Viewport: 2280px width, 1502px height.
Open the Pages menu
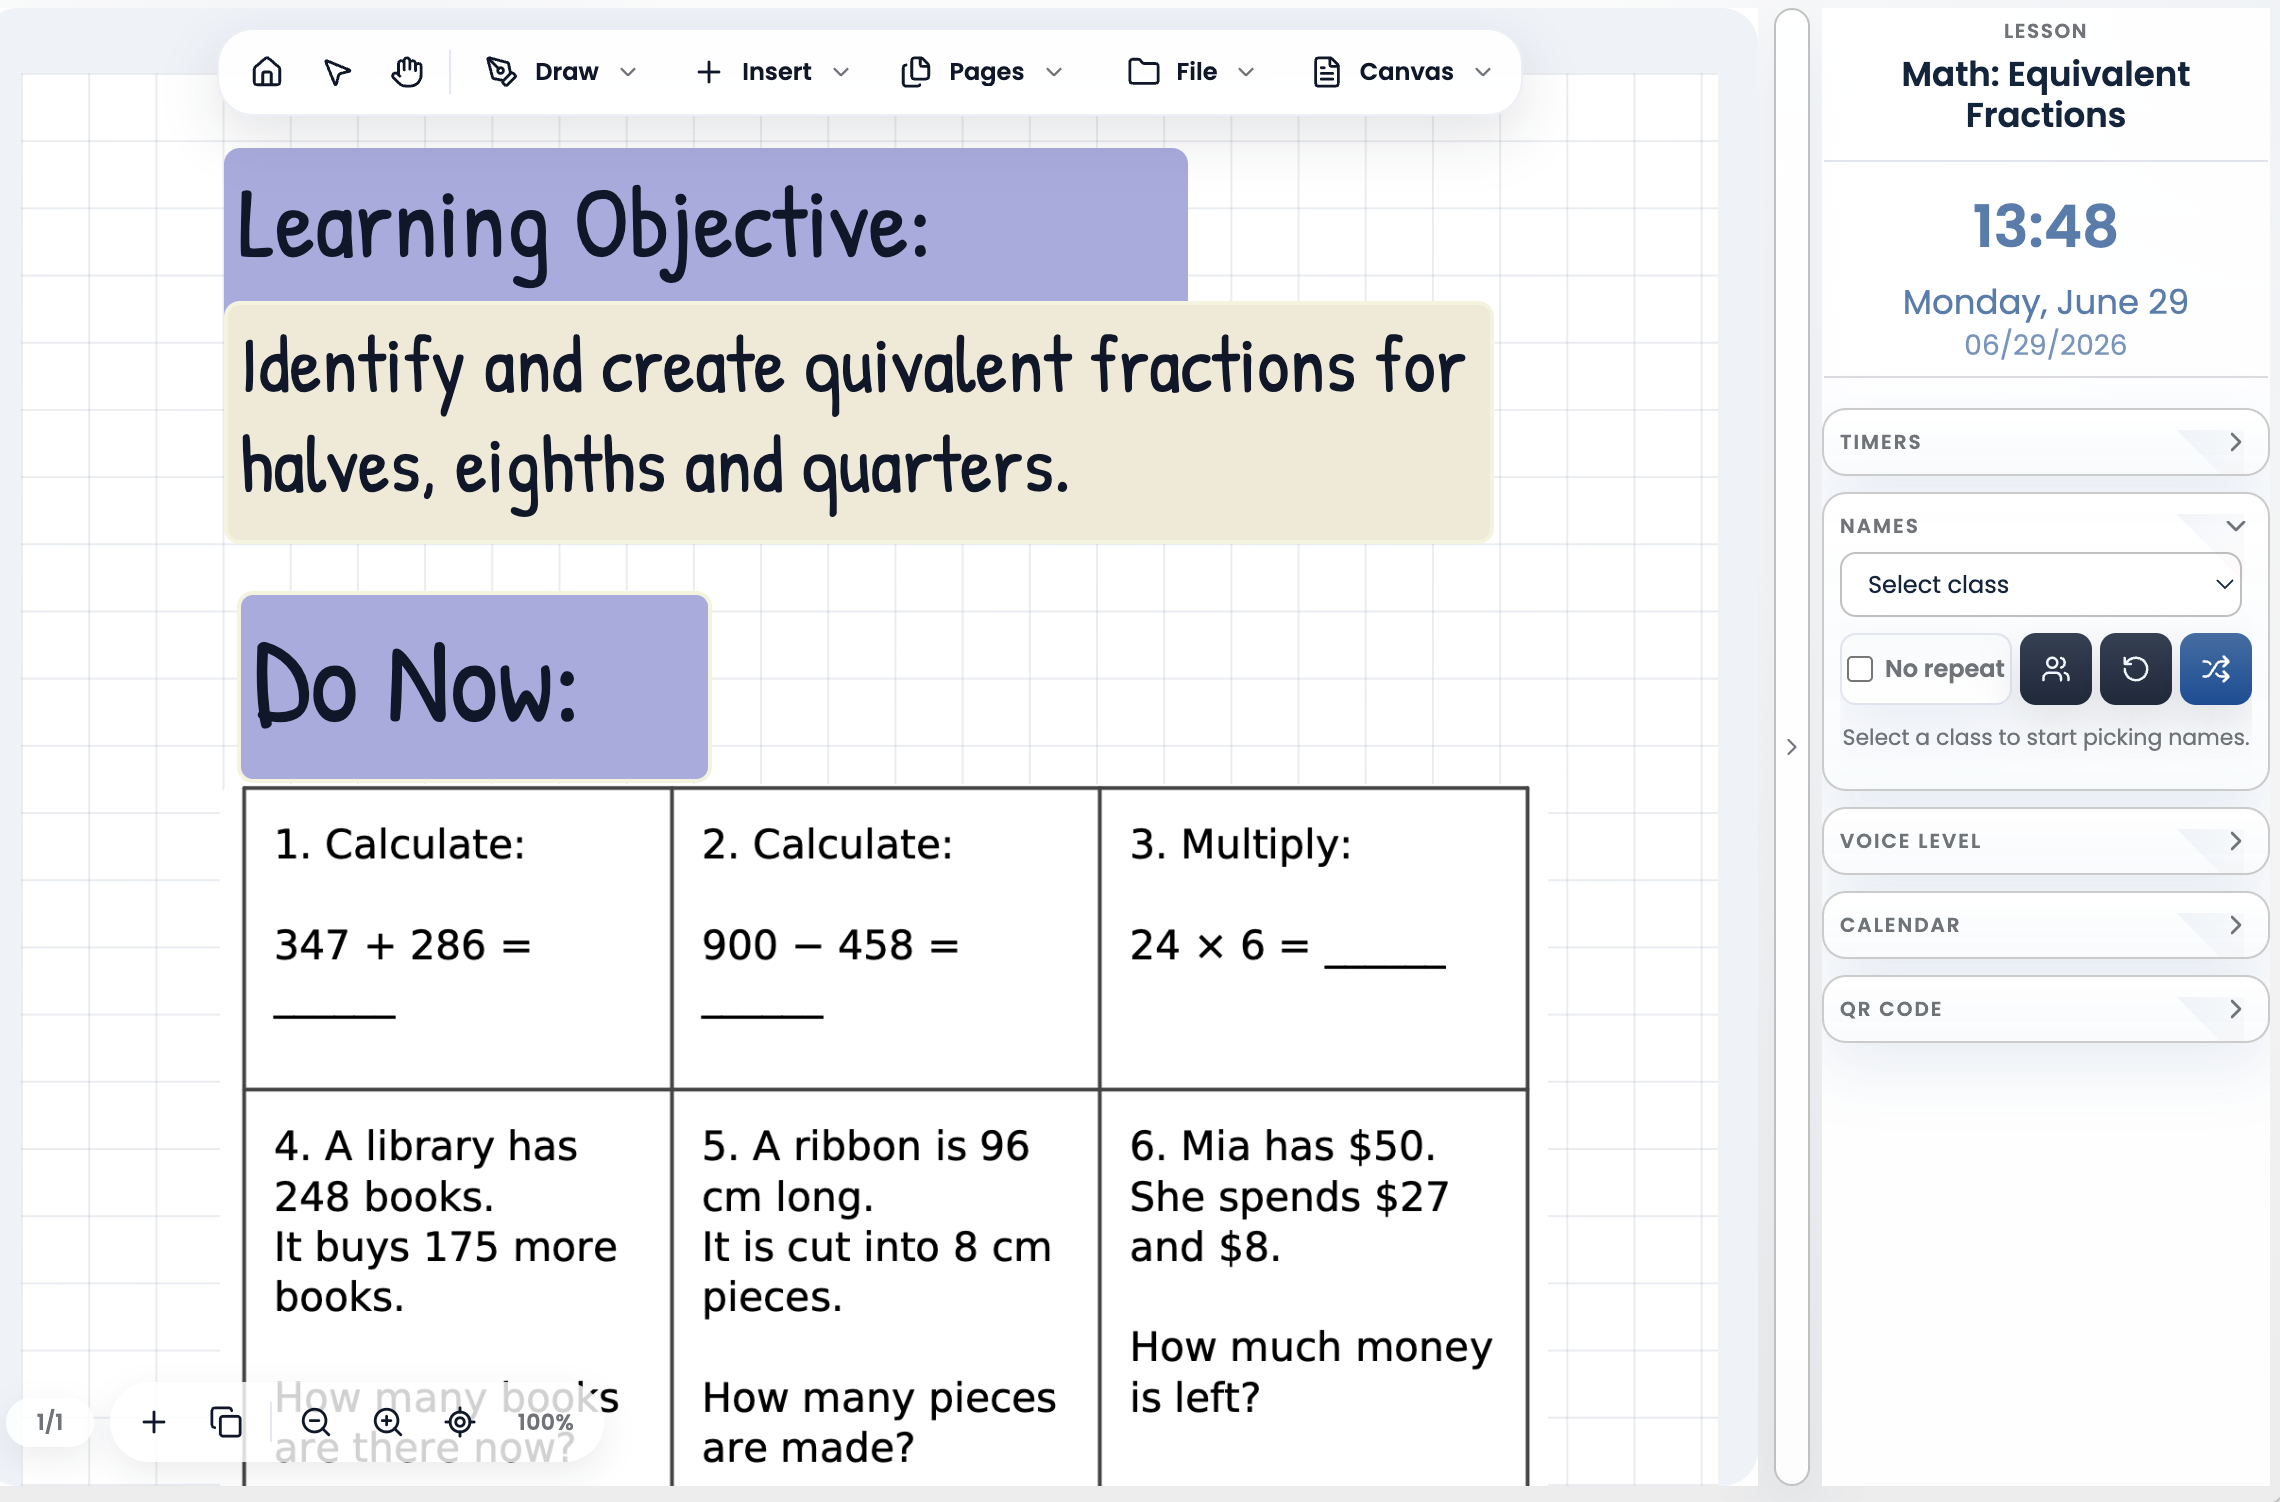tap(981, 72)
